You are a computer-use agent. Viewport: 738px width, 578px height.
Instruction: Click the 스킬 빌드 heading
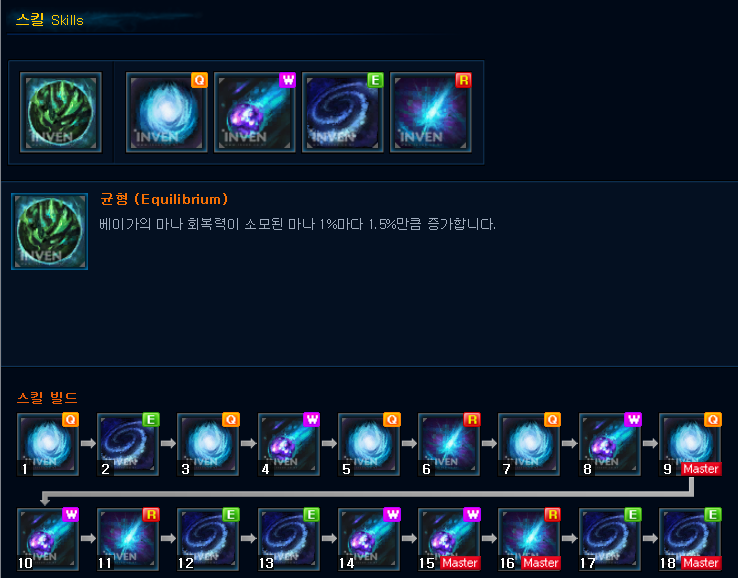(x=47, y=398)
